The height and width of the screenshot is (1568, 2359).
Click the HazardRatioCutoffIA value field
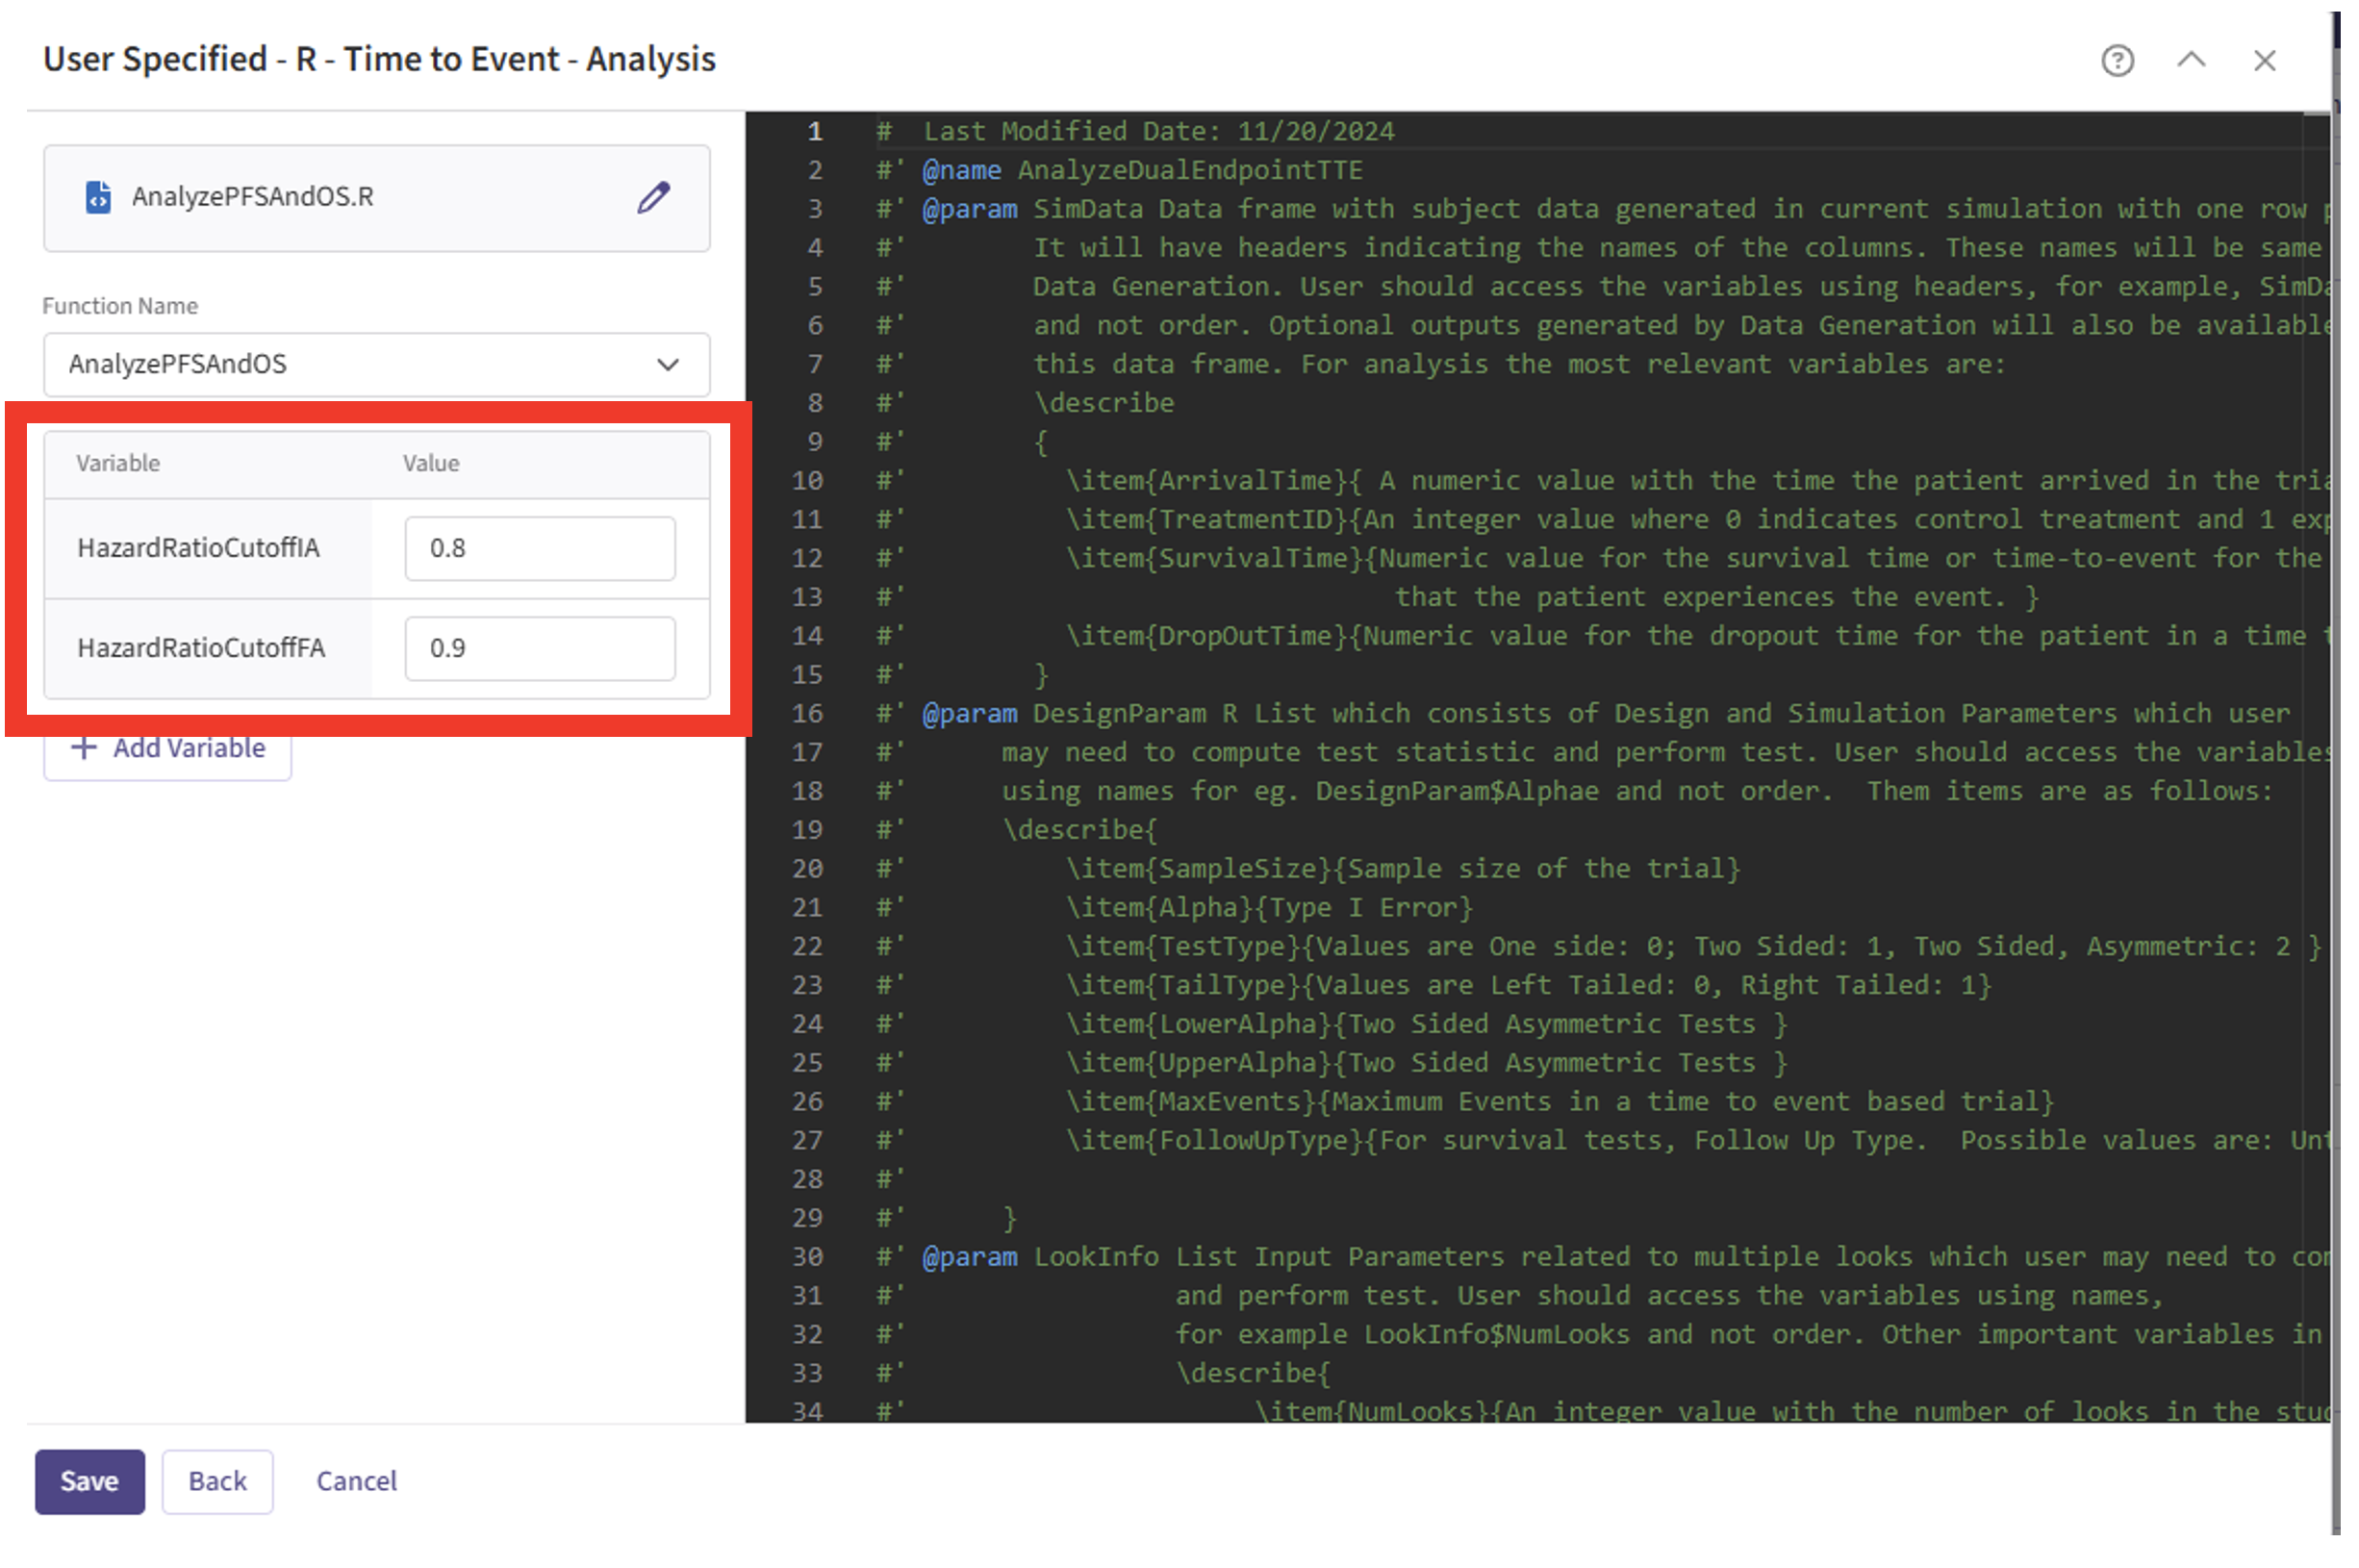click(x=539, y=548)
